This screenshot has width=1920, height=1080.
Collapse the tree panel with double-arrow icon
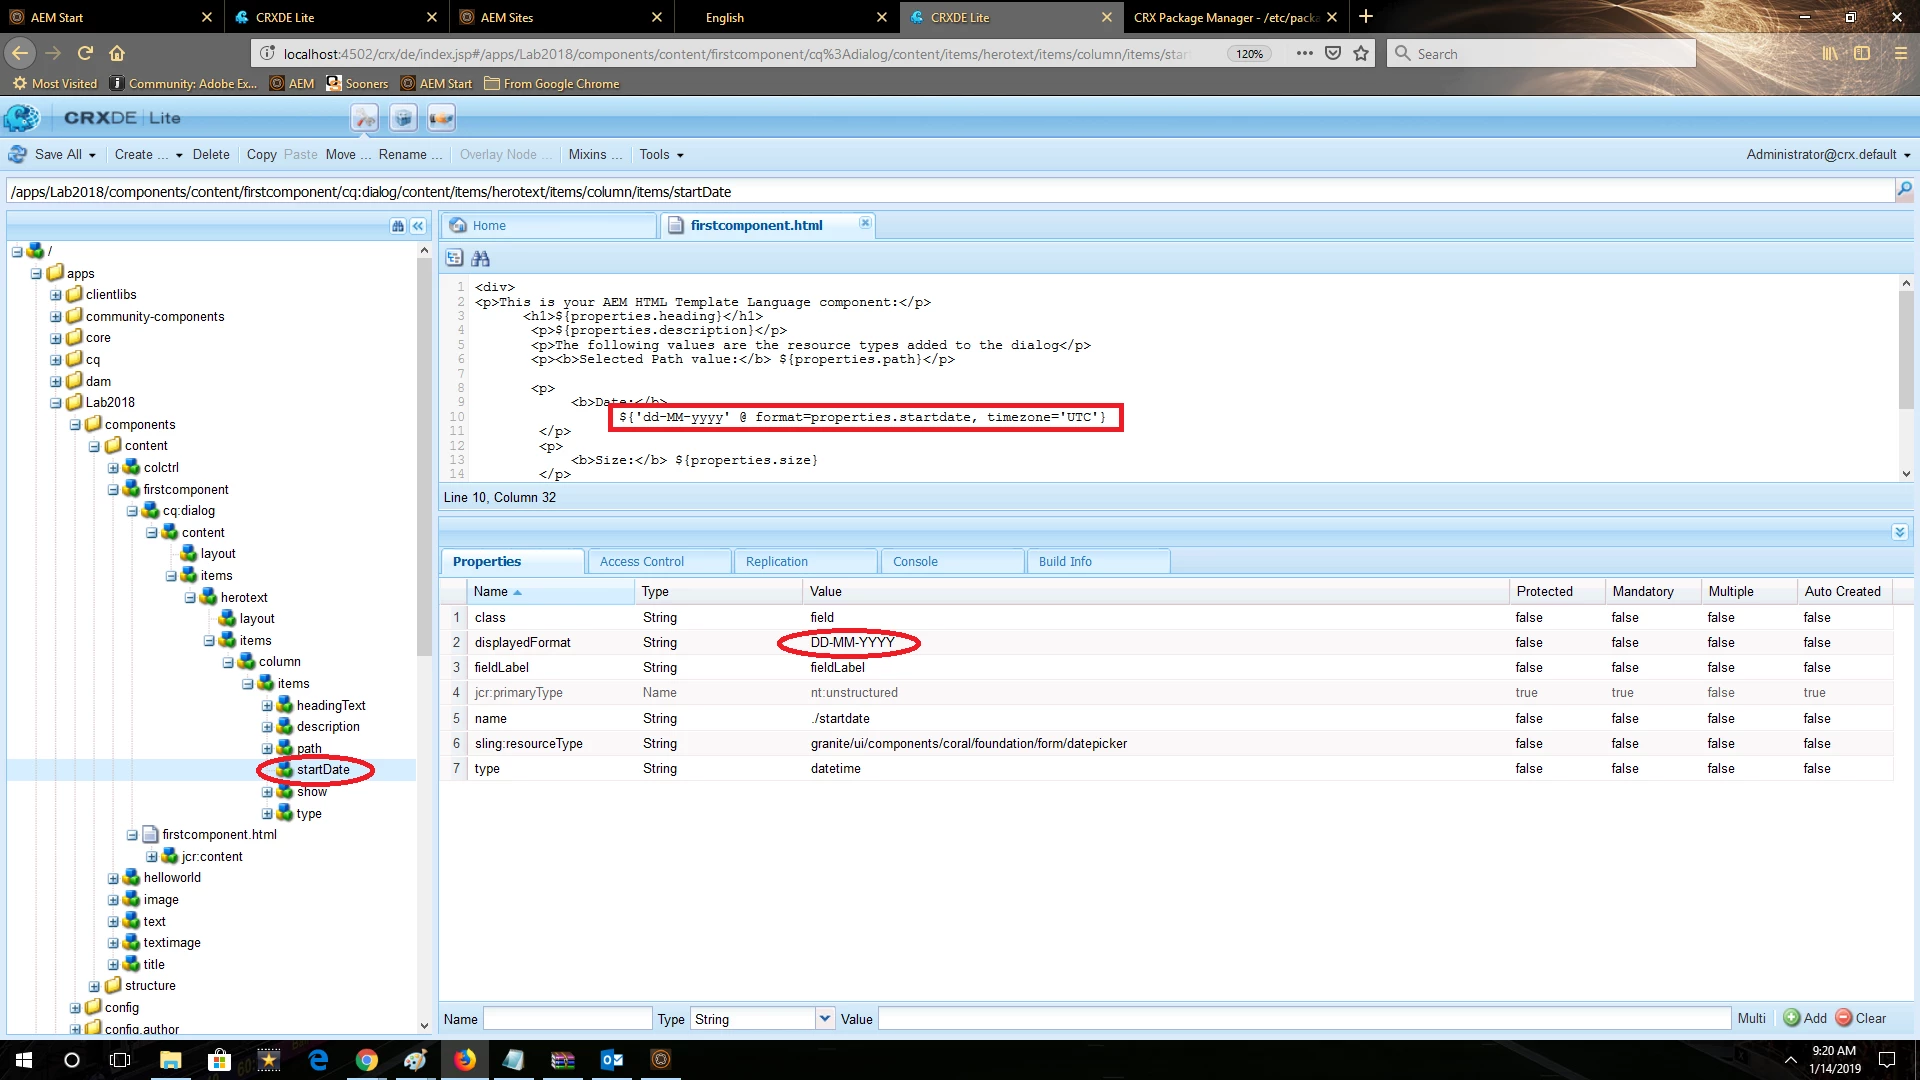click(418, 226)
